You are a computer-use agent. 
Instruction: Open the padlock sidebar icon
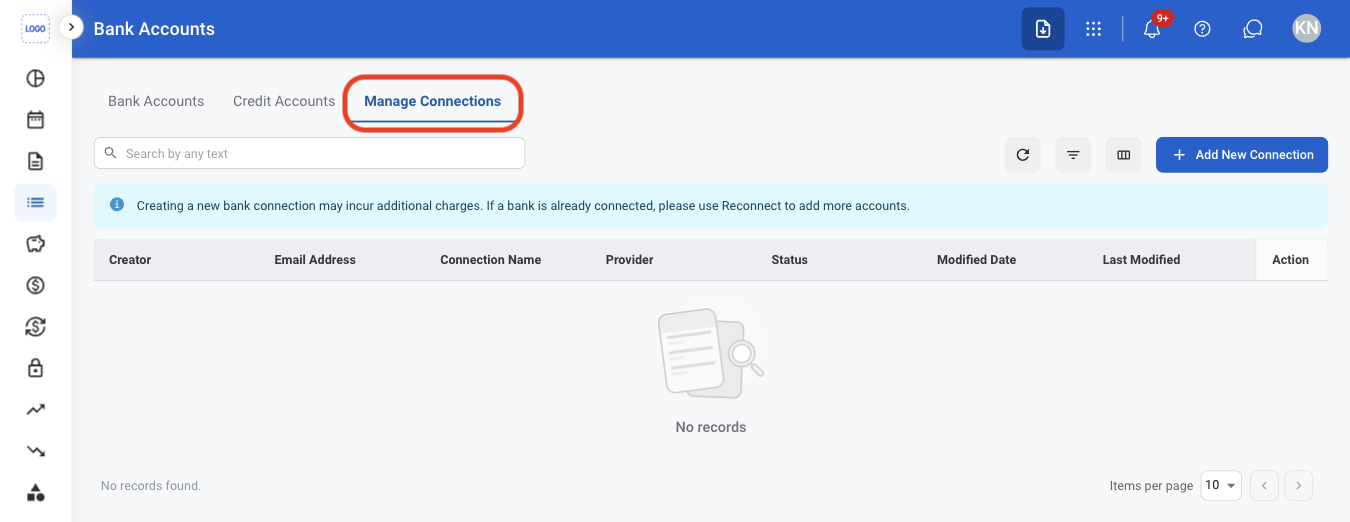(x=35, y=368)
